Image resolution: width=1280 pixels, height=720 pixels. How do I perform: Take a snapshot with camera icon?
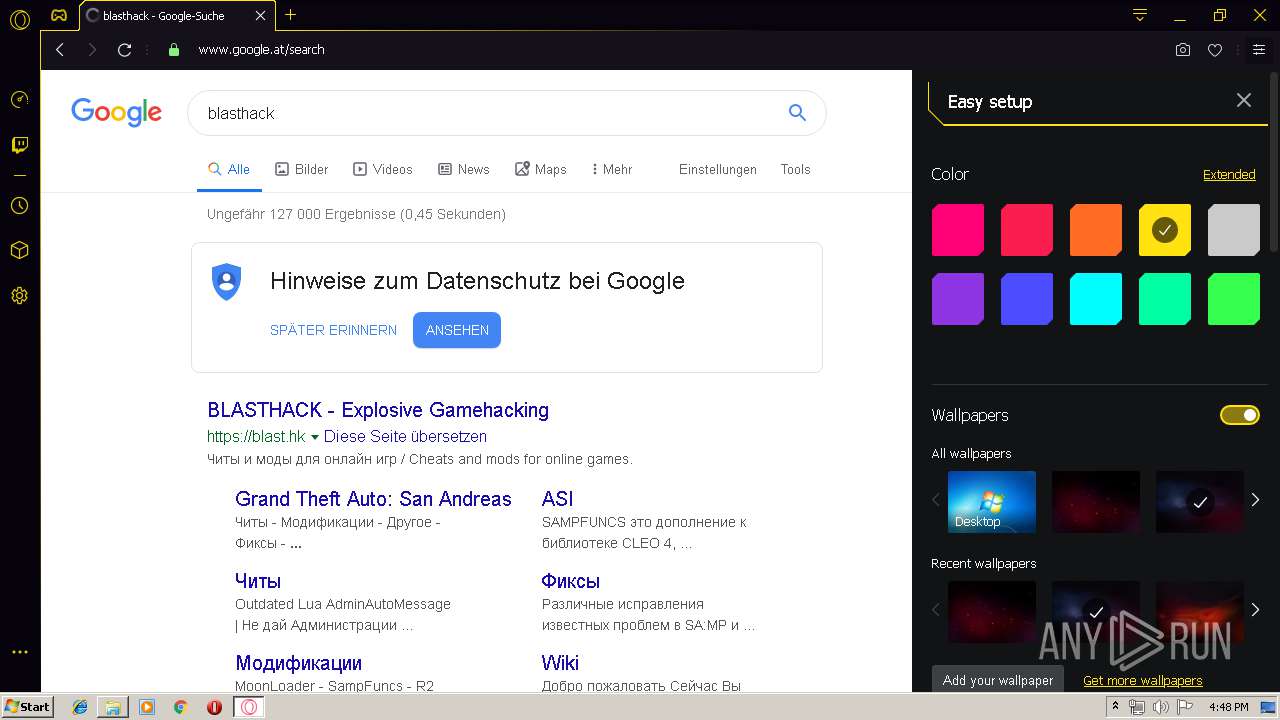pos(1183,49)
